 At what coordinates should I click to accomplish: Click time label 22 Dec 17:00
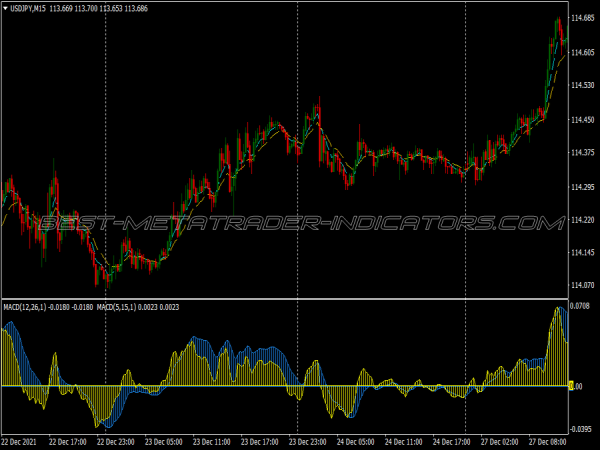[68, 442]
